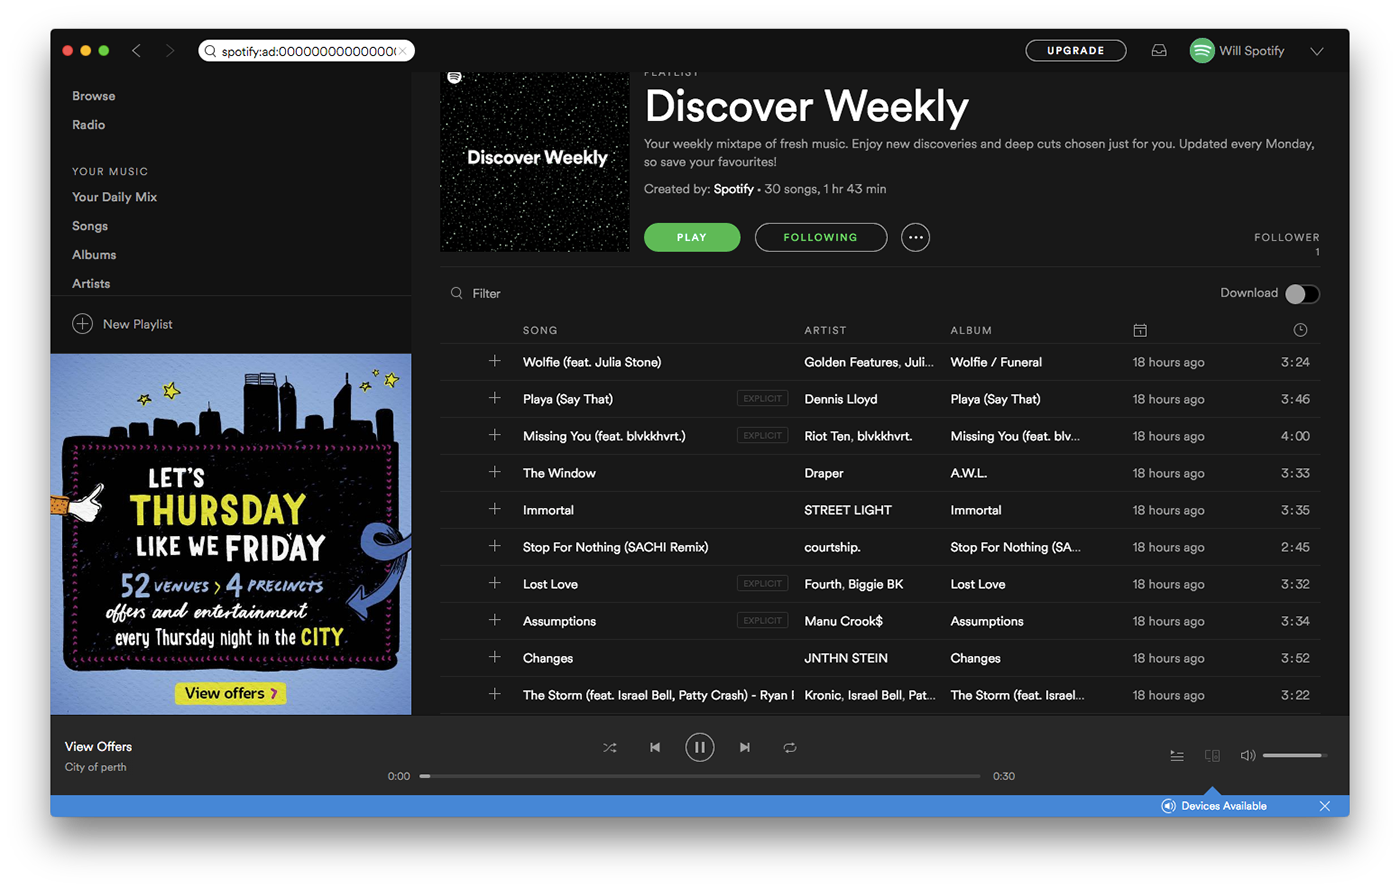Sort by duration clock icon
This screenshot has width=1400, height=889.
(x=1300, y=330)
